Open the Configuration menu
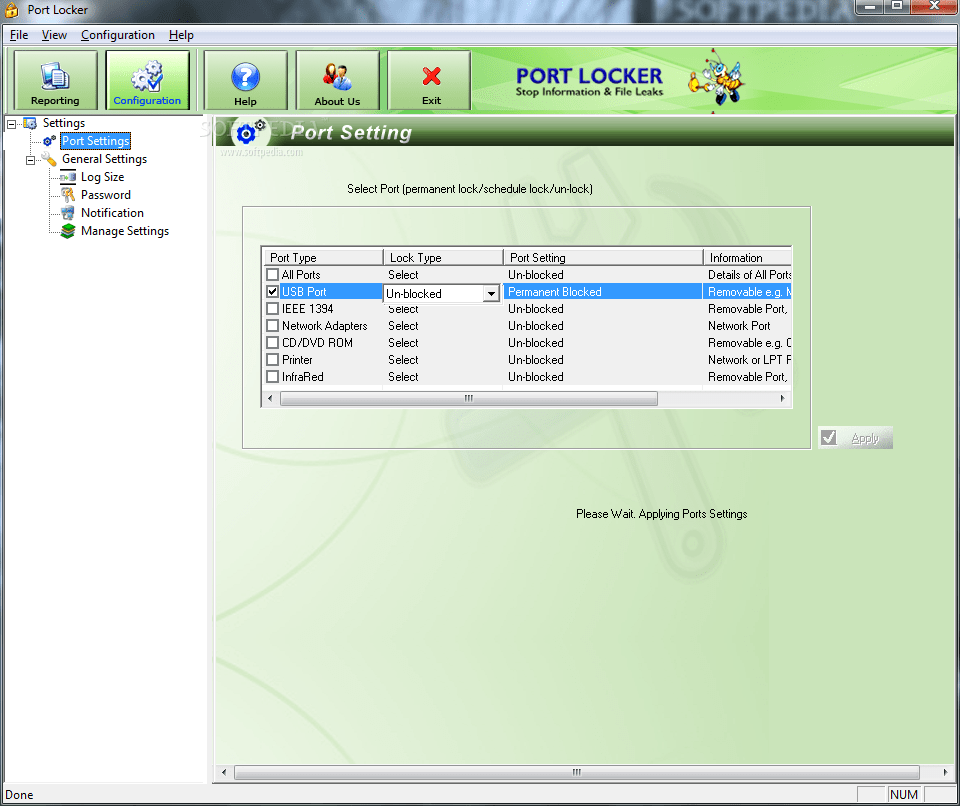This screenshot has height=806, width=960. coord(118,35)
